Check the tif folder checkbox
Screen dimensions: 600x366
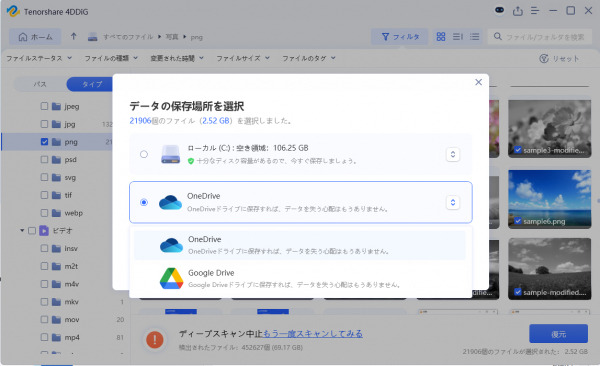[x=44, y=195]
